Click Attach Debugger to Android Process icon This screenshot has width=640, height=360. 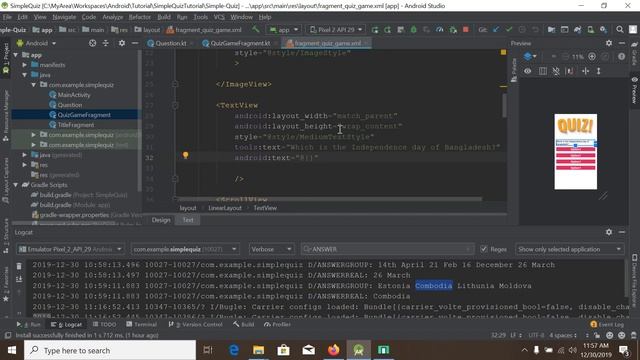[453, 29]
